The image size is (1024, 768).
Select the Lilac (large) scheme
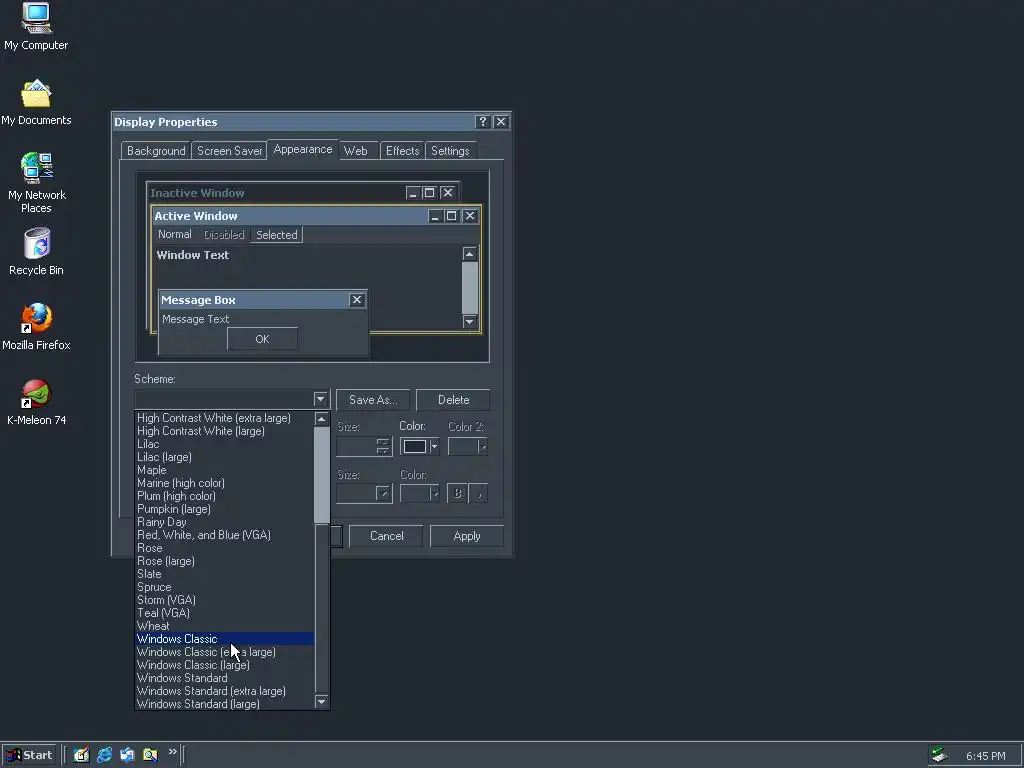(x=225, y=457)
